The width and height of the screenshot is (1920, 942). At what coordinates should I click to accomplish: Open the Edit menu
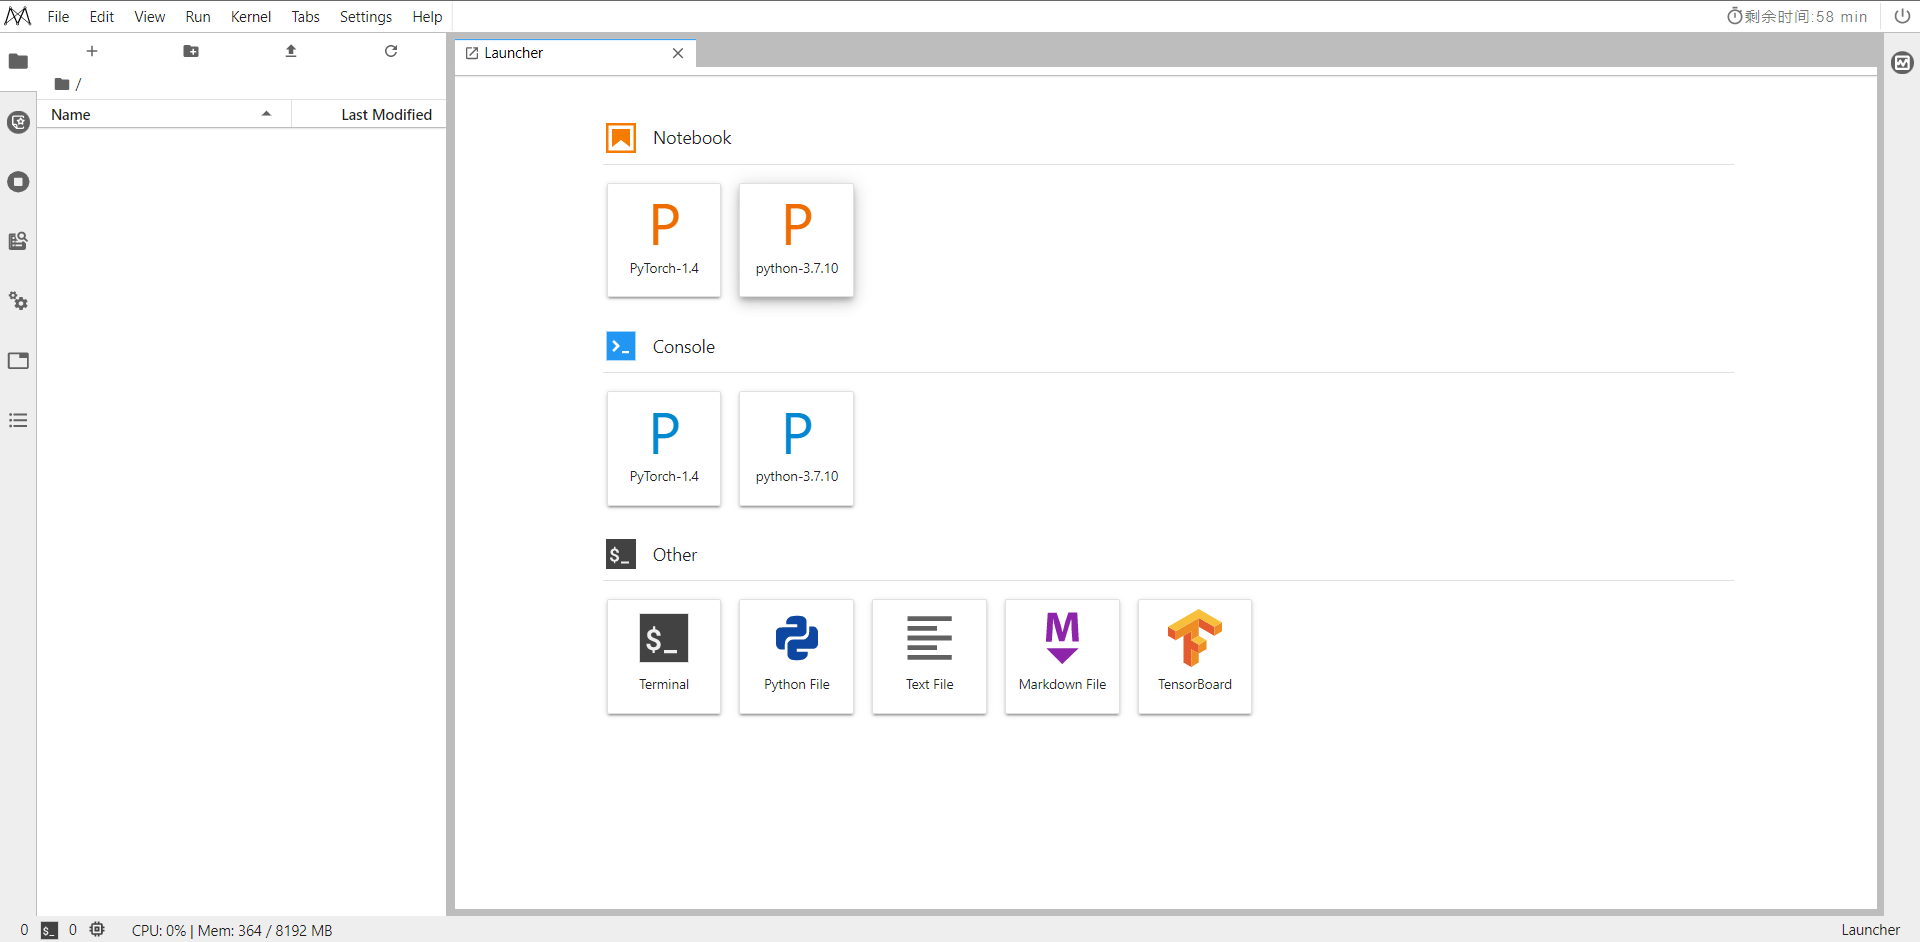(x=102, y=17)
